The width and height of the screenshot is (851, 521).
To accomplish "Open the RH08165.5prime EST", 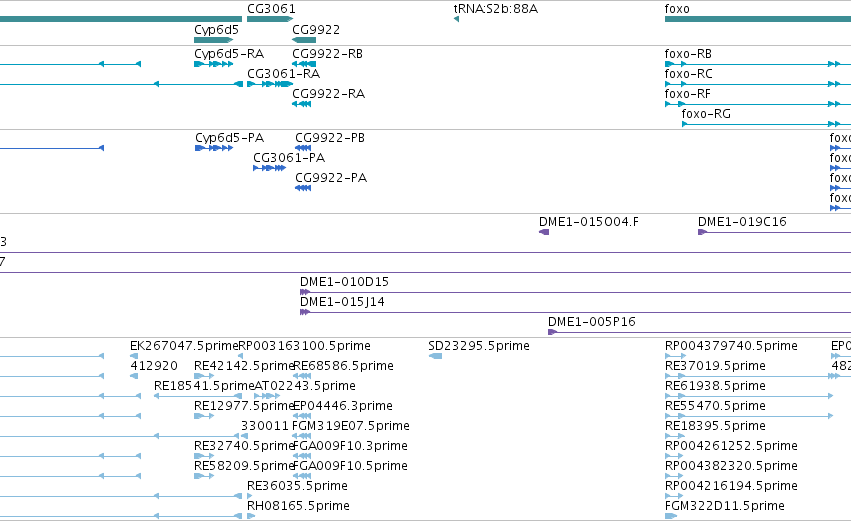I will point(298,507).
